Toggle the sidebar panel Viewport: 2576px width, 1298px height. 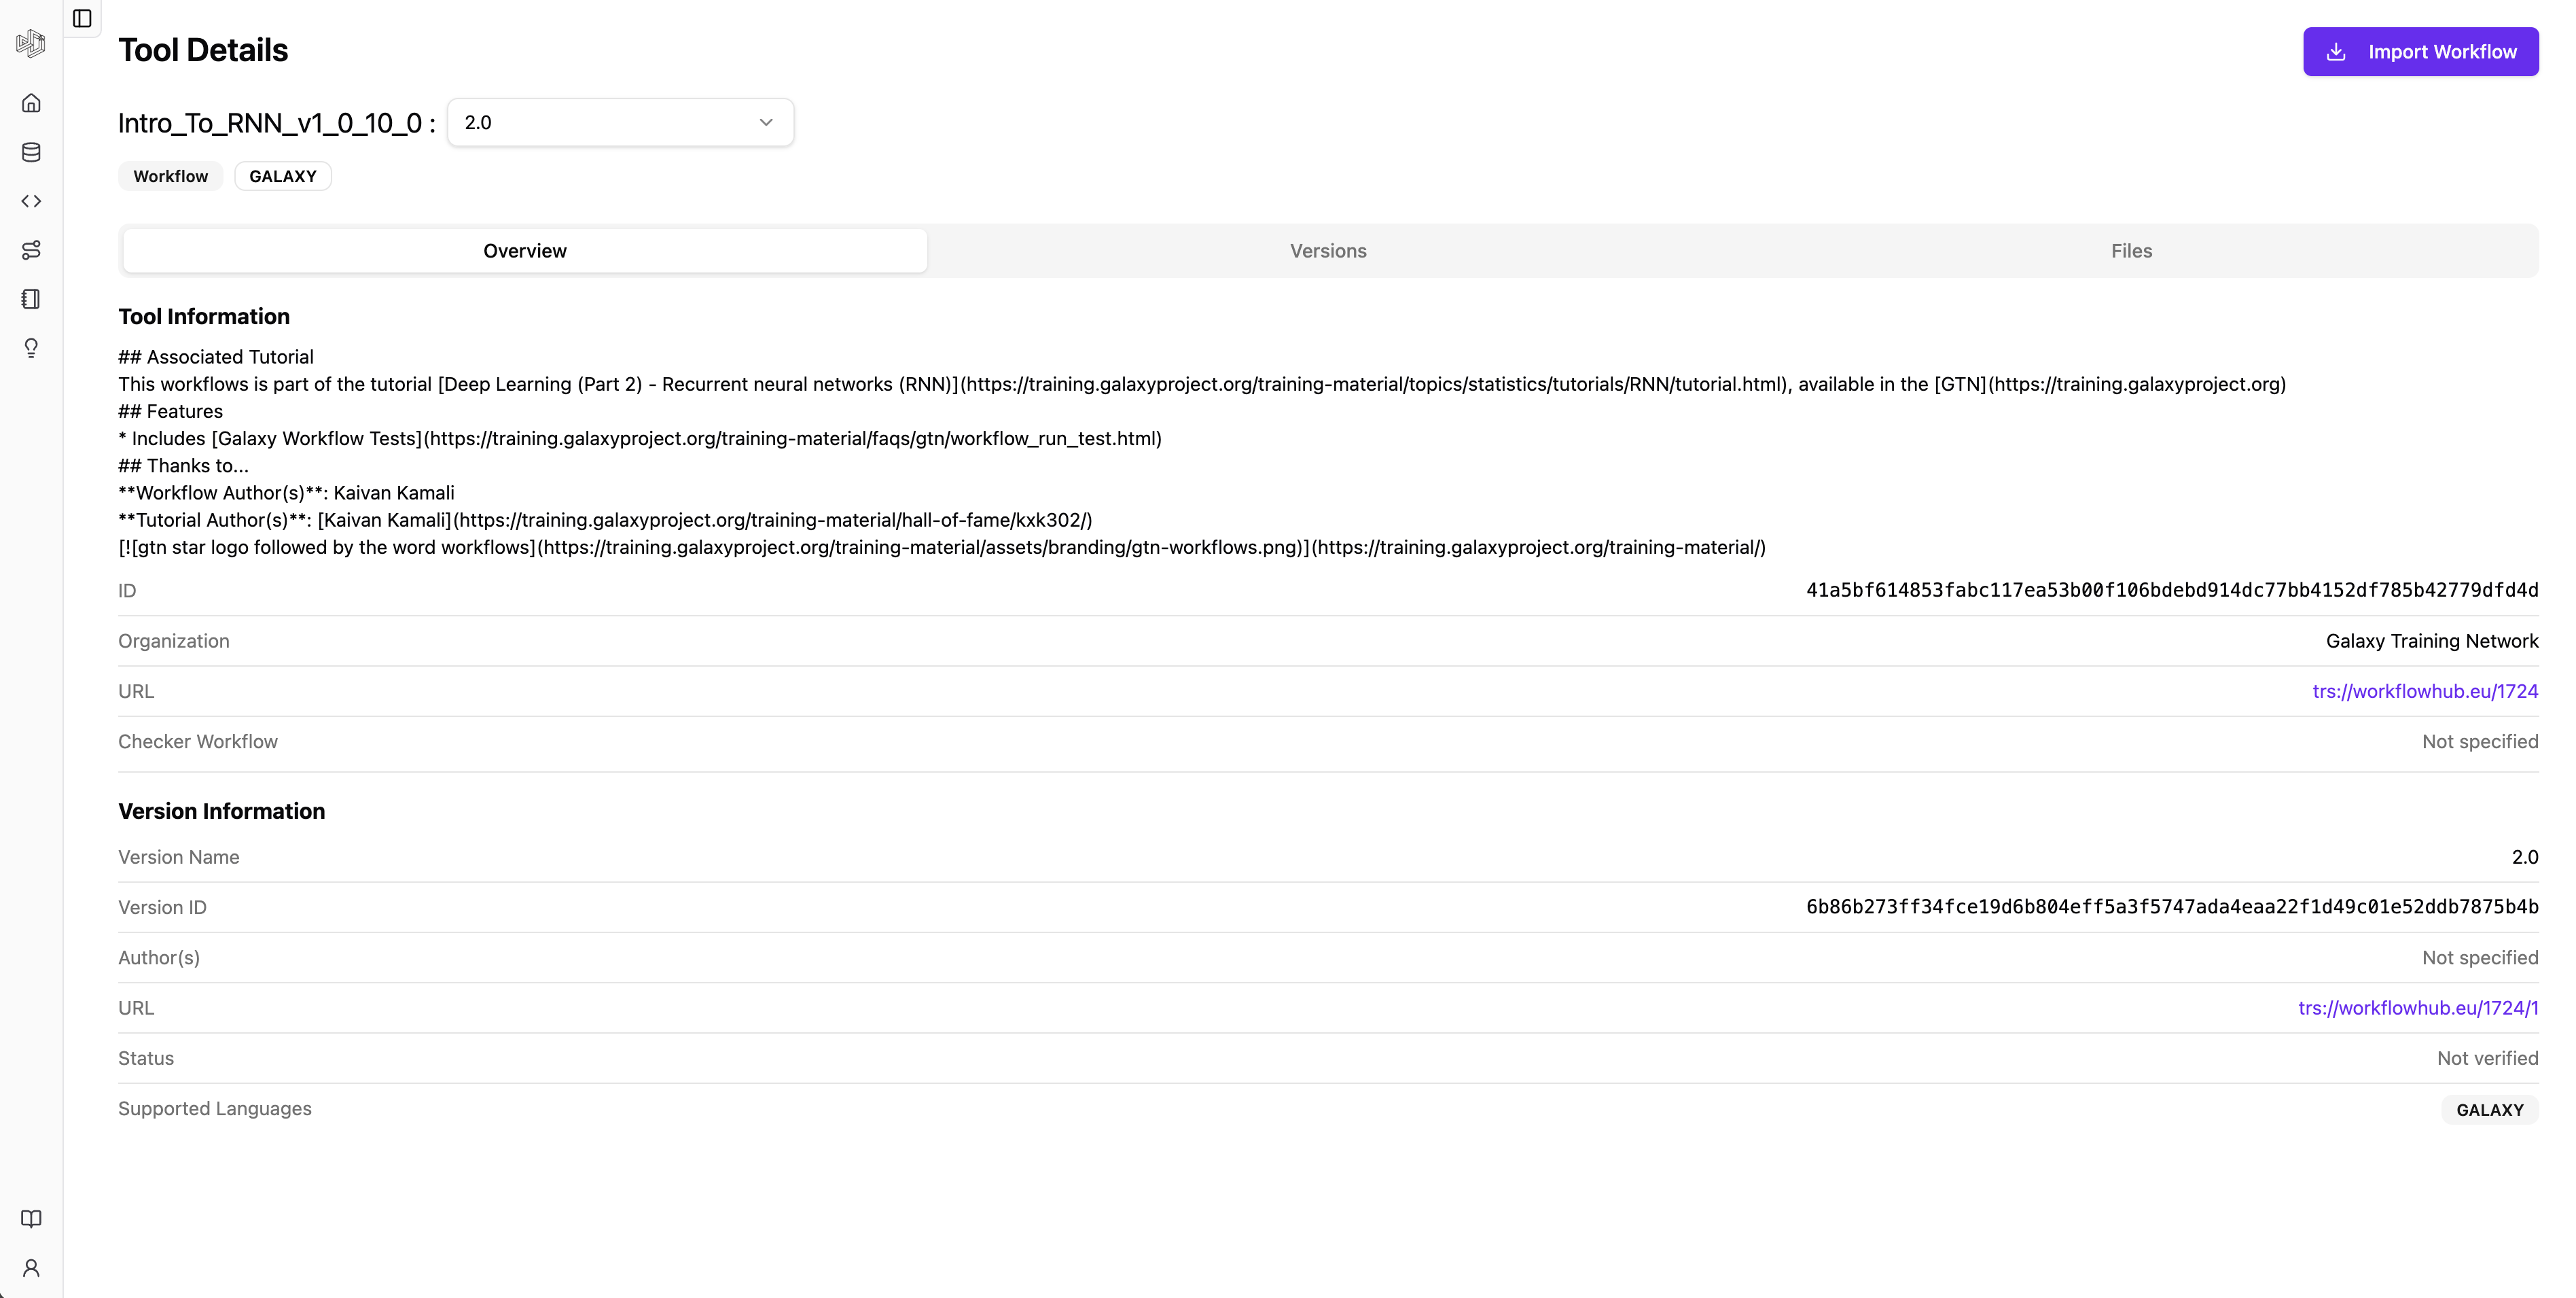82,18
